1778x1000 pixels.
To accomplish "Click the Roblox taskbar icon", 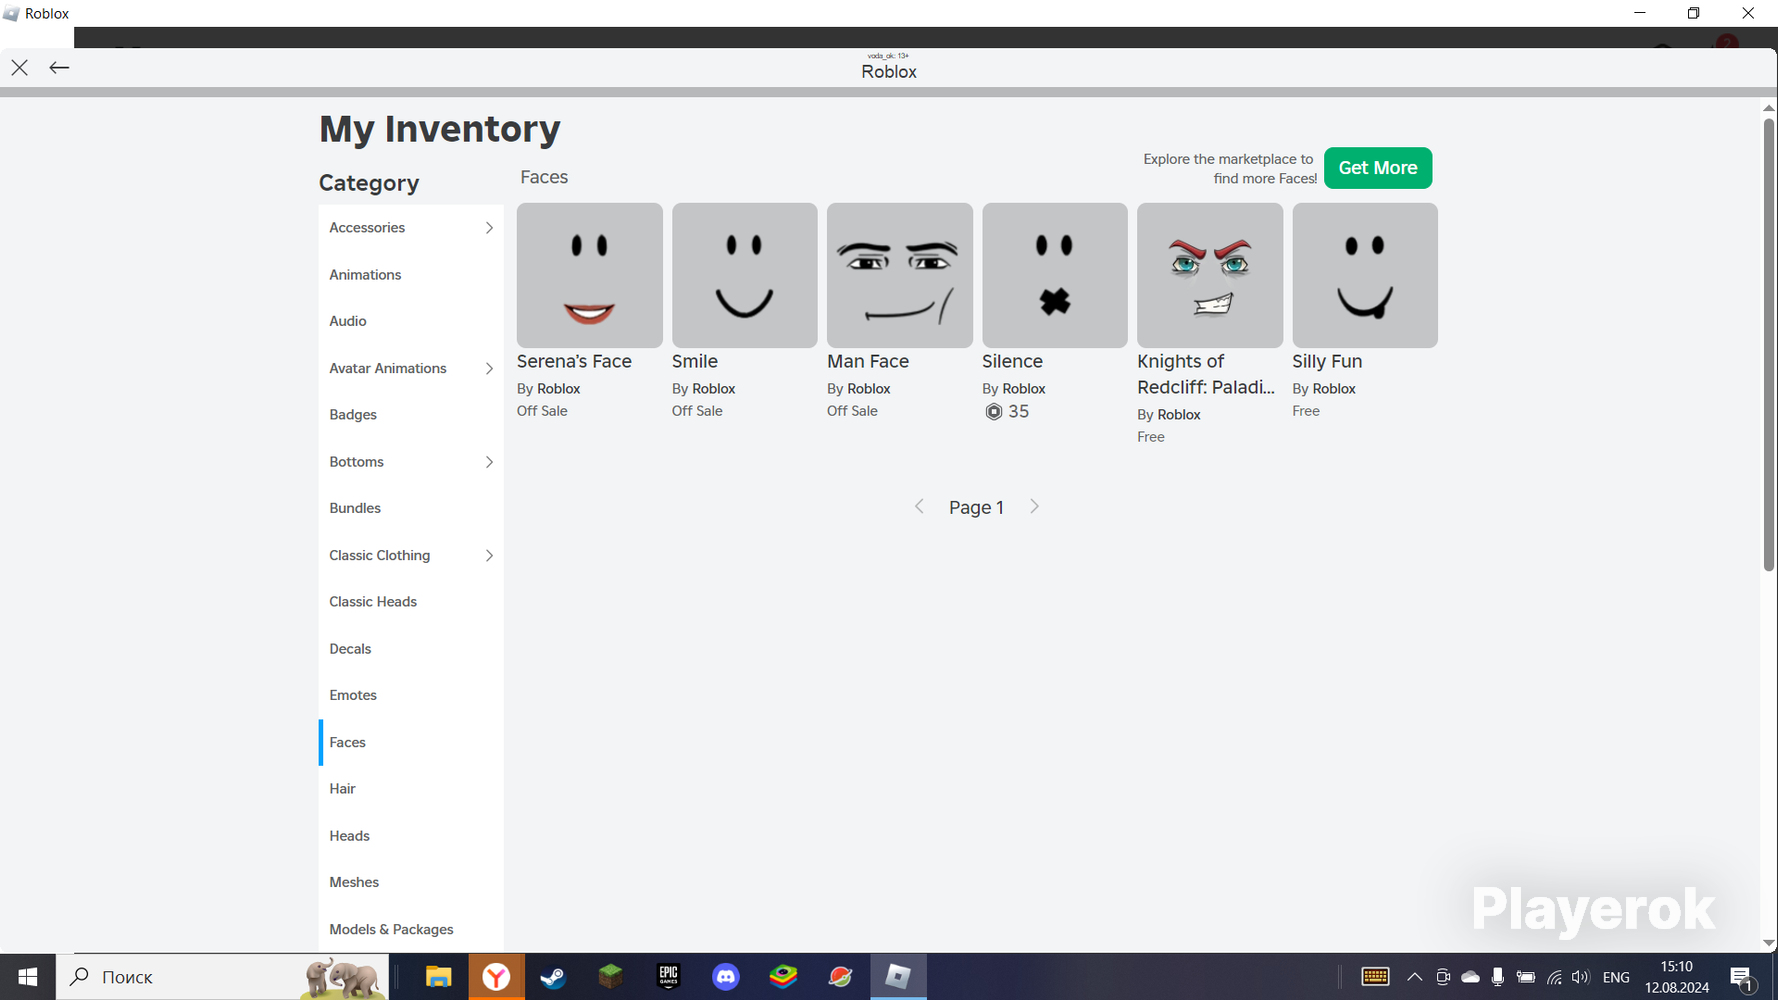I will (898, 977).
